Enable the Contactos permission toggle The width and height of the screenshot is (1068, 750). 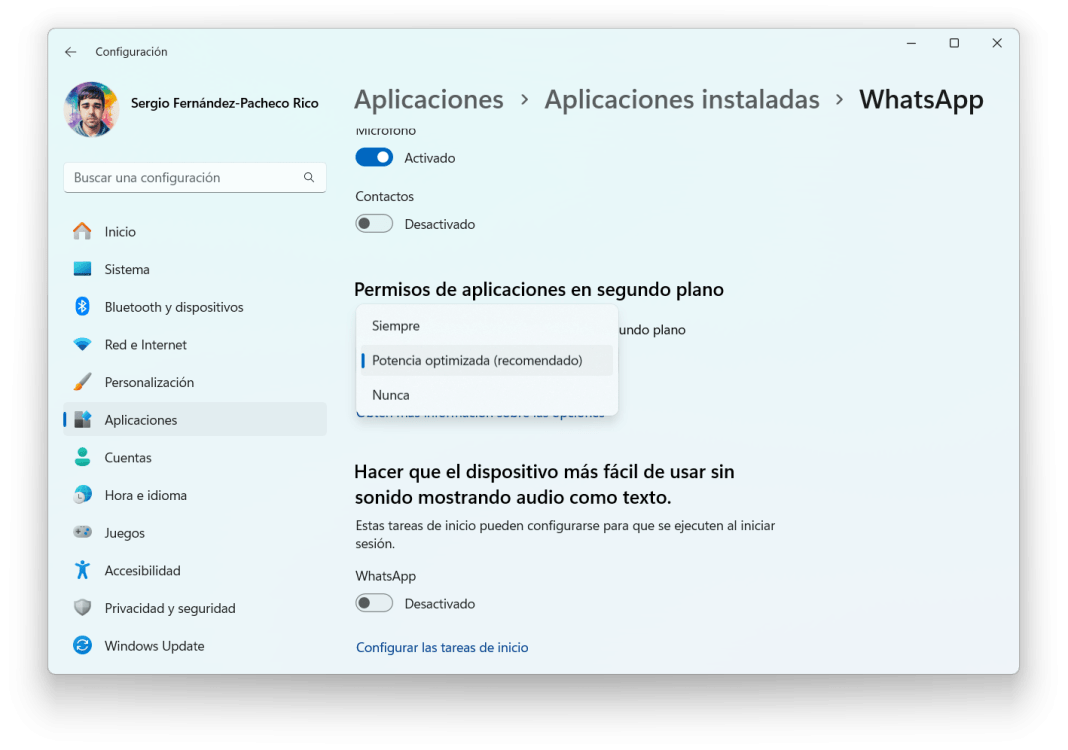(x=373, y=223)
